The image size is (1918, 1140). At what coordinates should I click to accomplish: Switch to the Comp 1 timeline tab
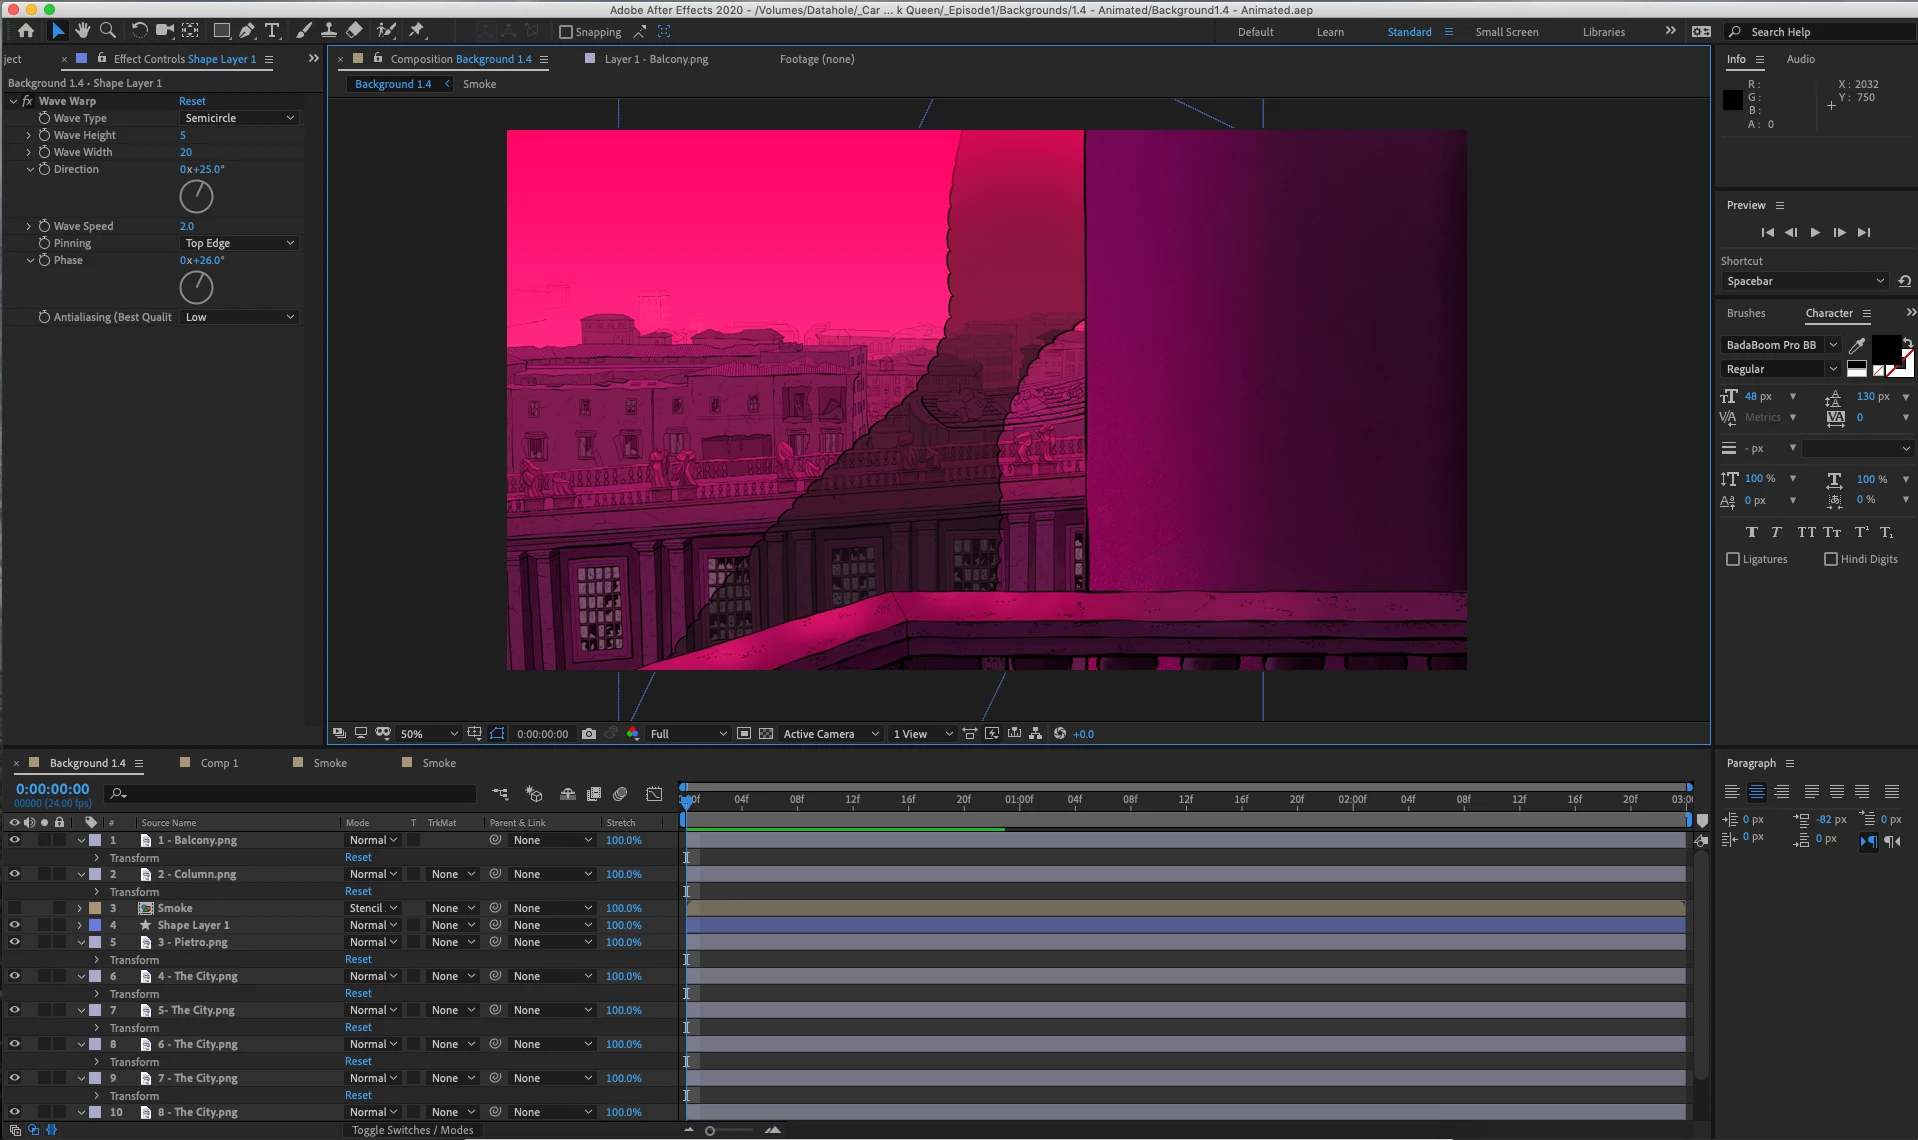pyautogui.click(x=219, y=763)
